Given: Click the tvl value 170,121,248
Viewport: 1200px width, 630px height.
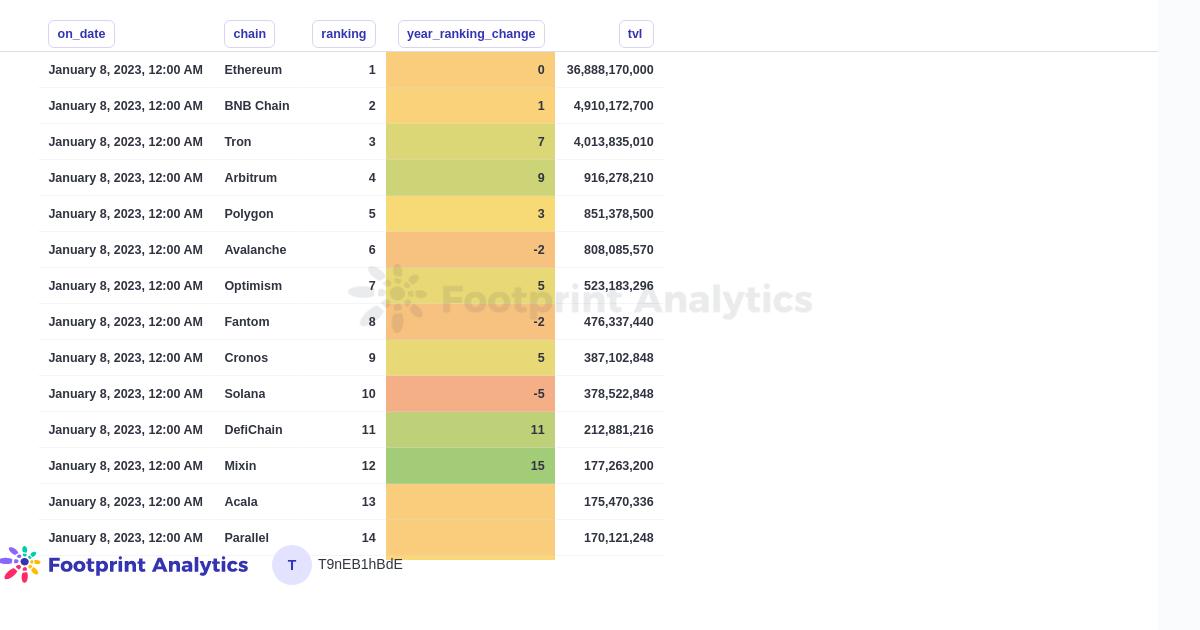Looking at the screenshot, I should 619,538.
